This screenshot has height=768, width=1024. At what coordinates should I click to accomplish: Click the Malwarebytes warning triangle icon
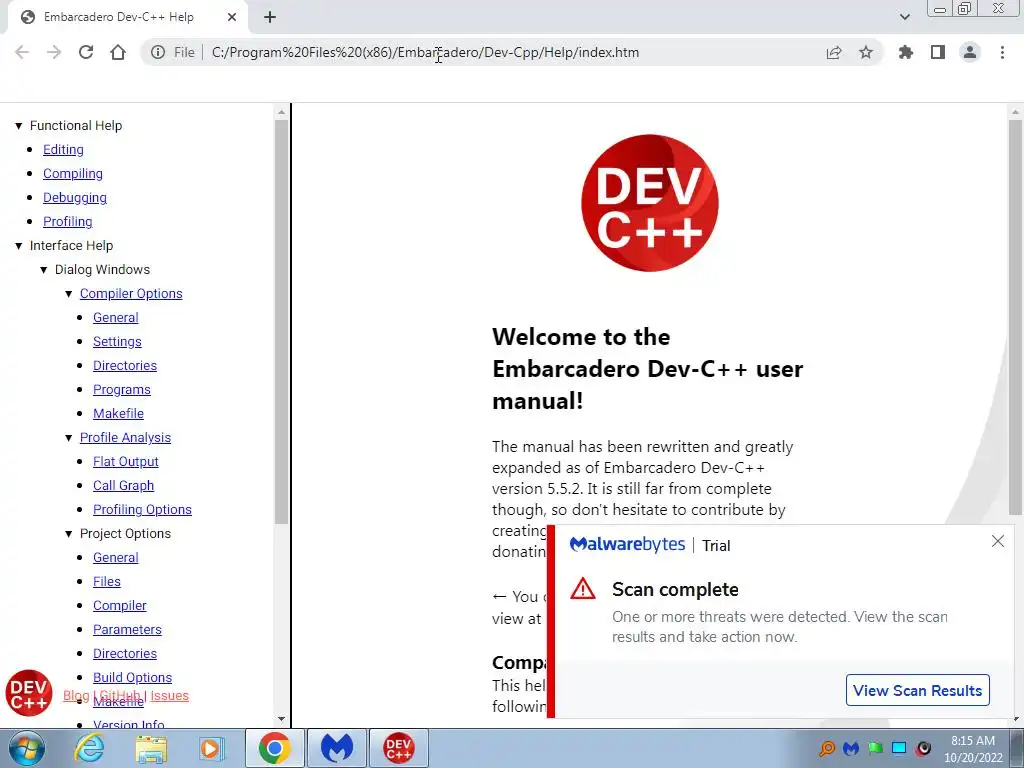[583, 588]
